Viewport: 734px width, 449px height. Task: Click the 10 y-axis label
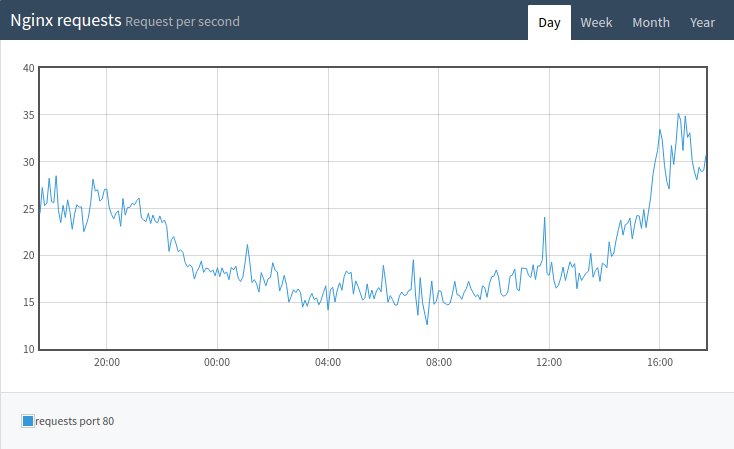[x=29, y=349]
